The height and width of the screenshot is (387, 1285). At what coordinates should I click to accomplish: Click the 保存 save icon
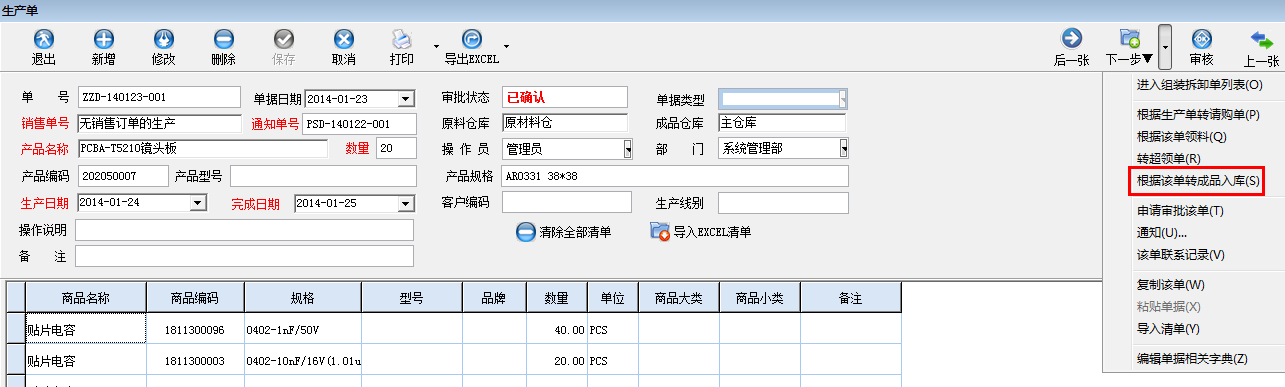click(284, 39)
